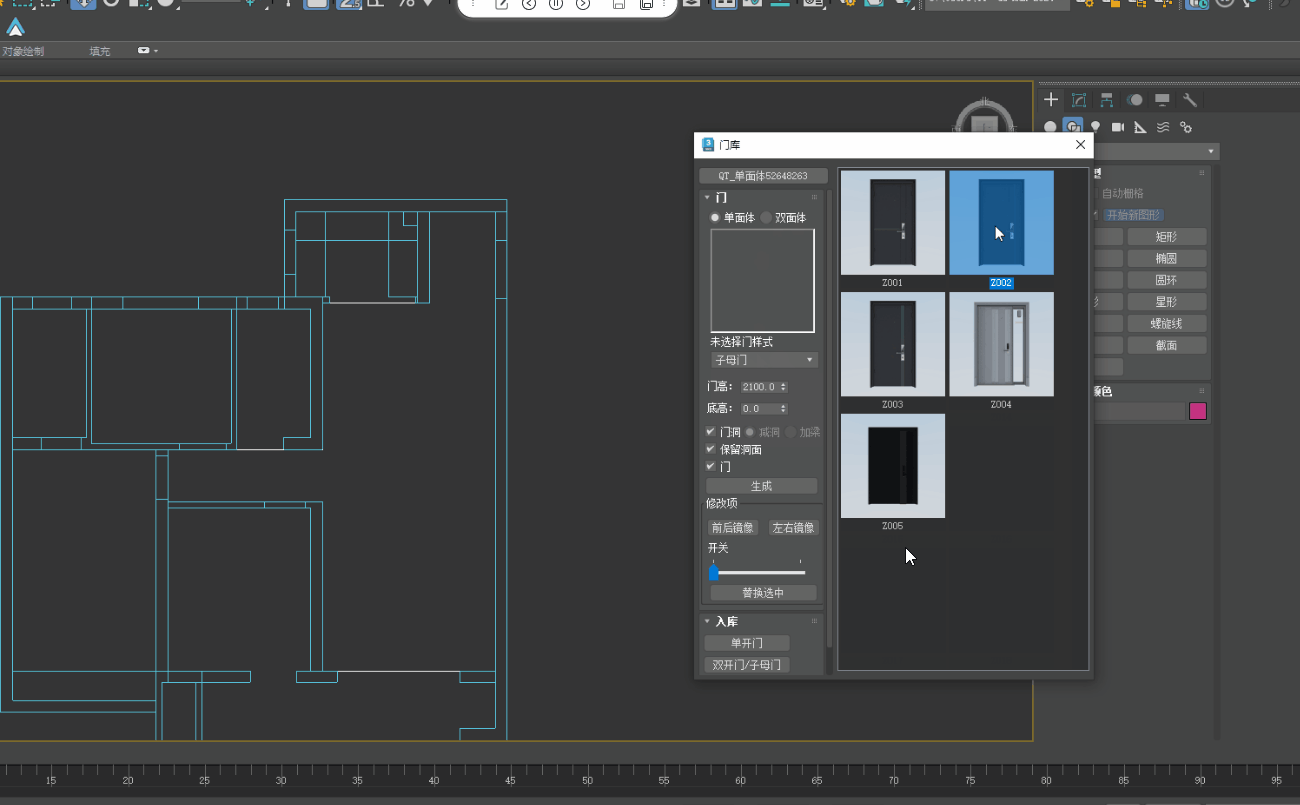Toggle the 保留洞面 checkbox
Screen dimensions: 1300x805
(x=711, y=449)
